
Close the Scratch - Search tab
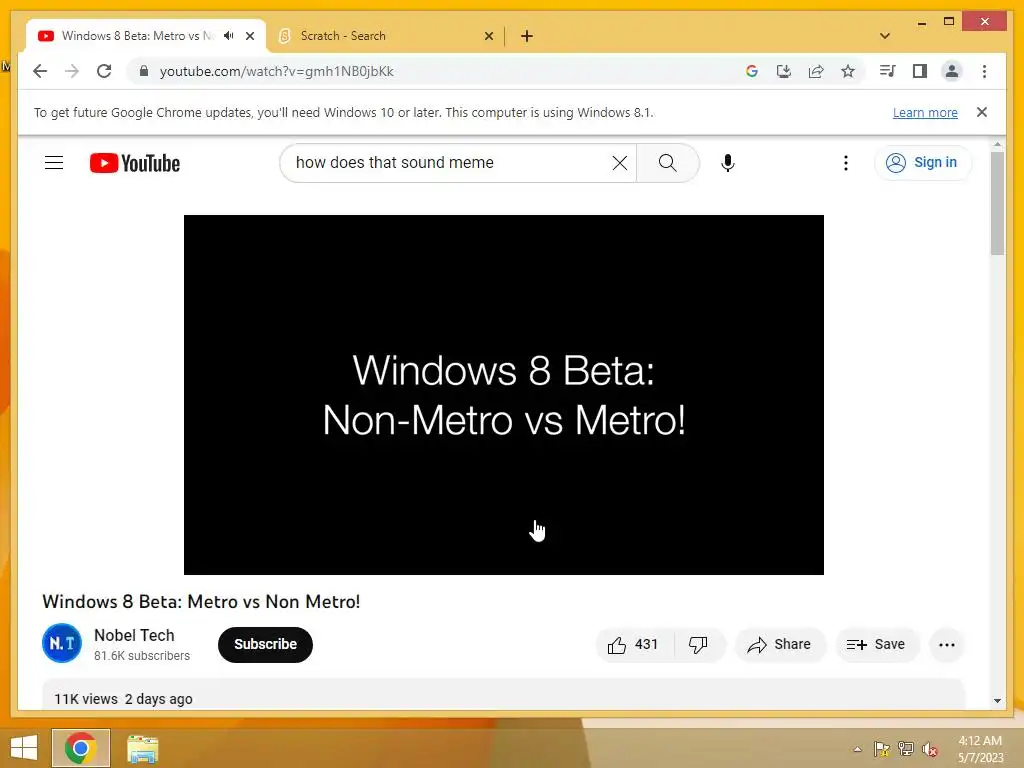click(x=488, y=36)
